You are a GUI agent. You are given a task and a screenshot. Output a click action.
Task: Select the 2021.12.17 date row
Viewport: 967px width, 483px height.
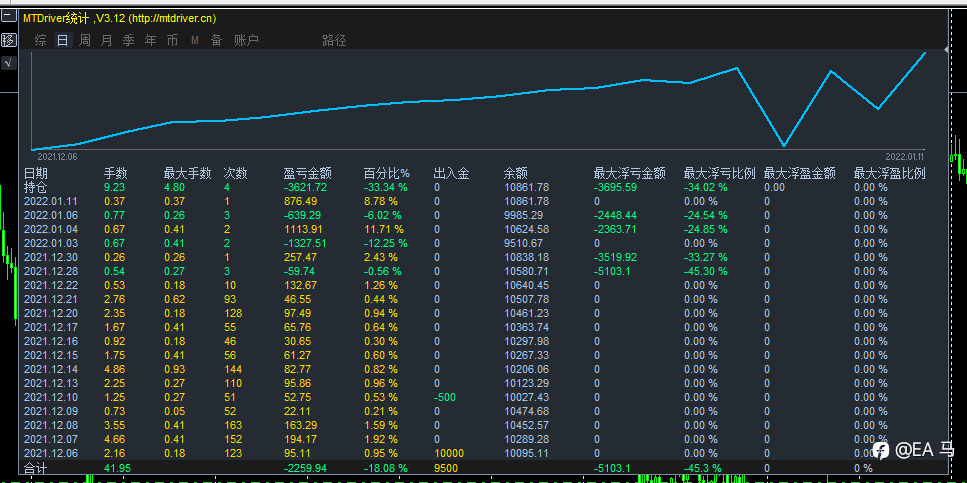coord(484,327)
